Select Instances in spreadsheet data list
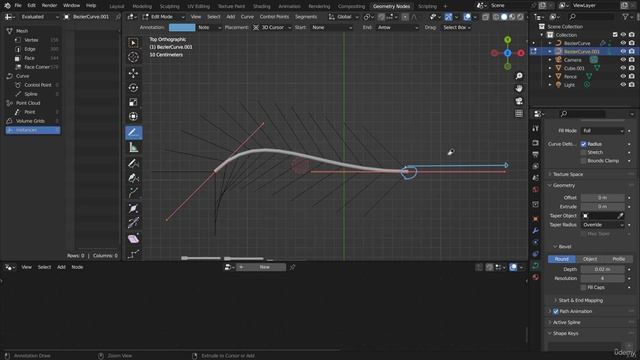 33,130
